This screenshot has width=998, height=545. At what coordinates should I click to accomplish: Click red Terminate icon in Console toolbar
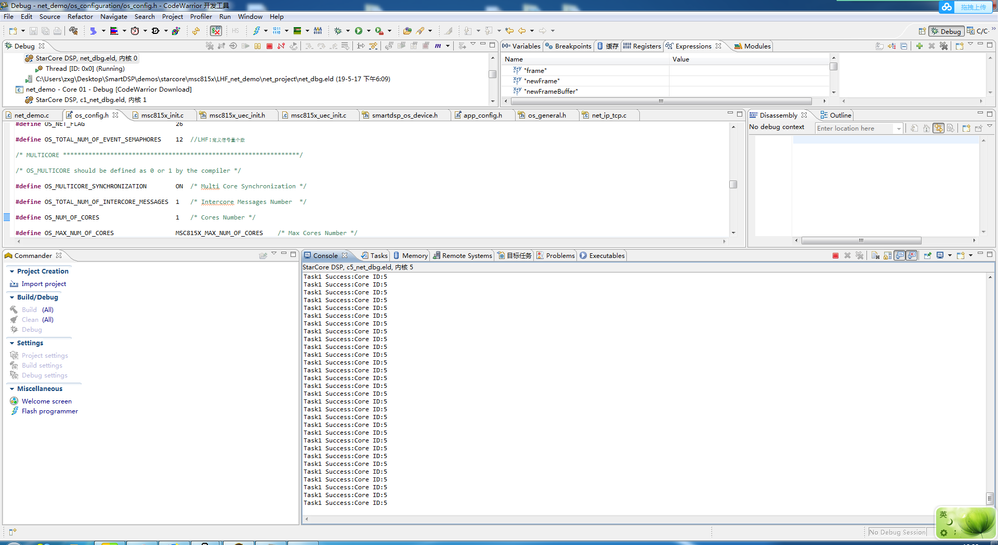[836, 255]
